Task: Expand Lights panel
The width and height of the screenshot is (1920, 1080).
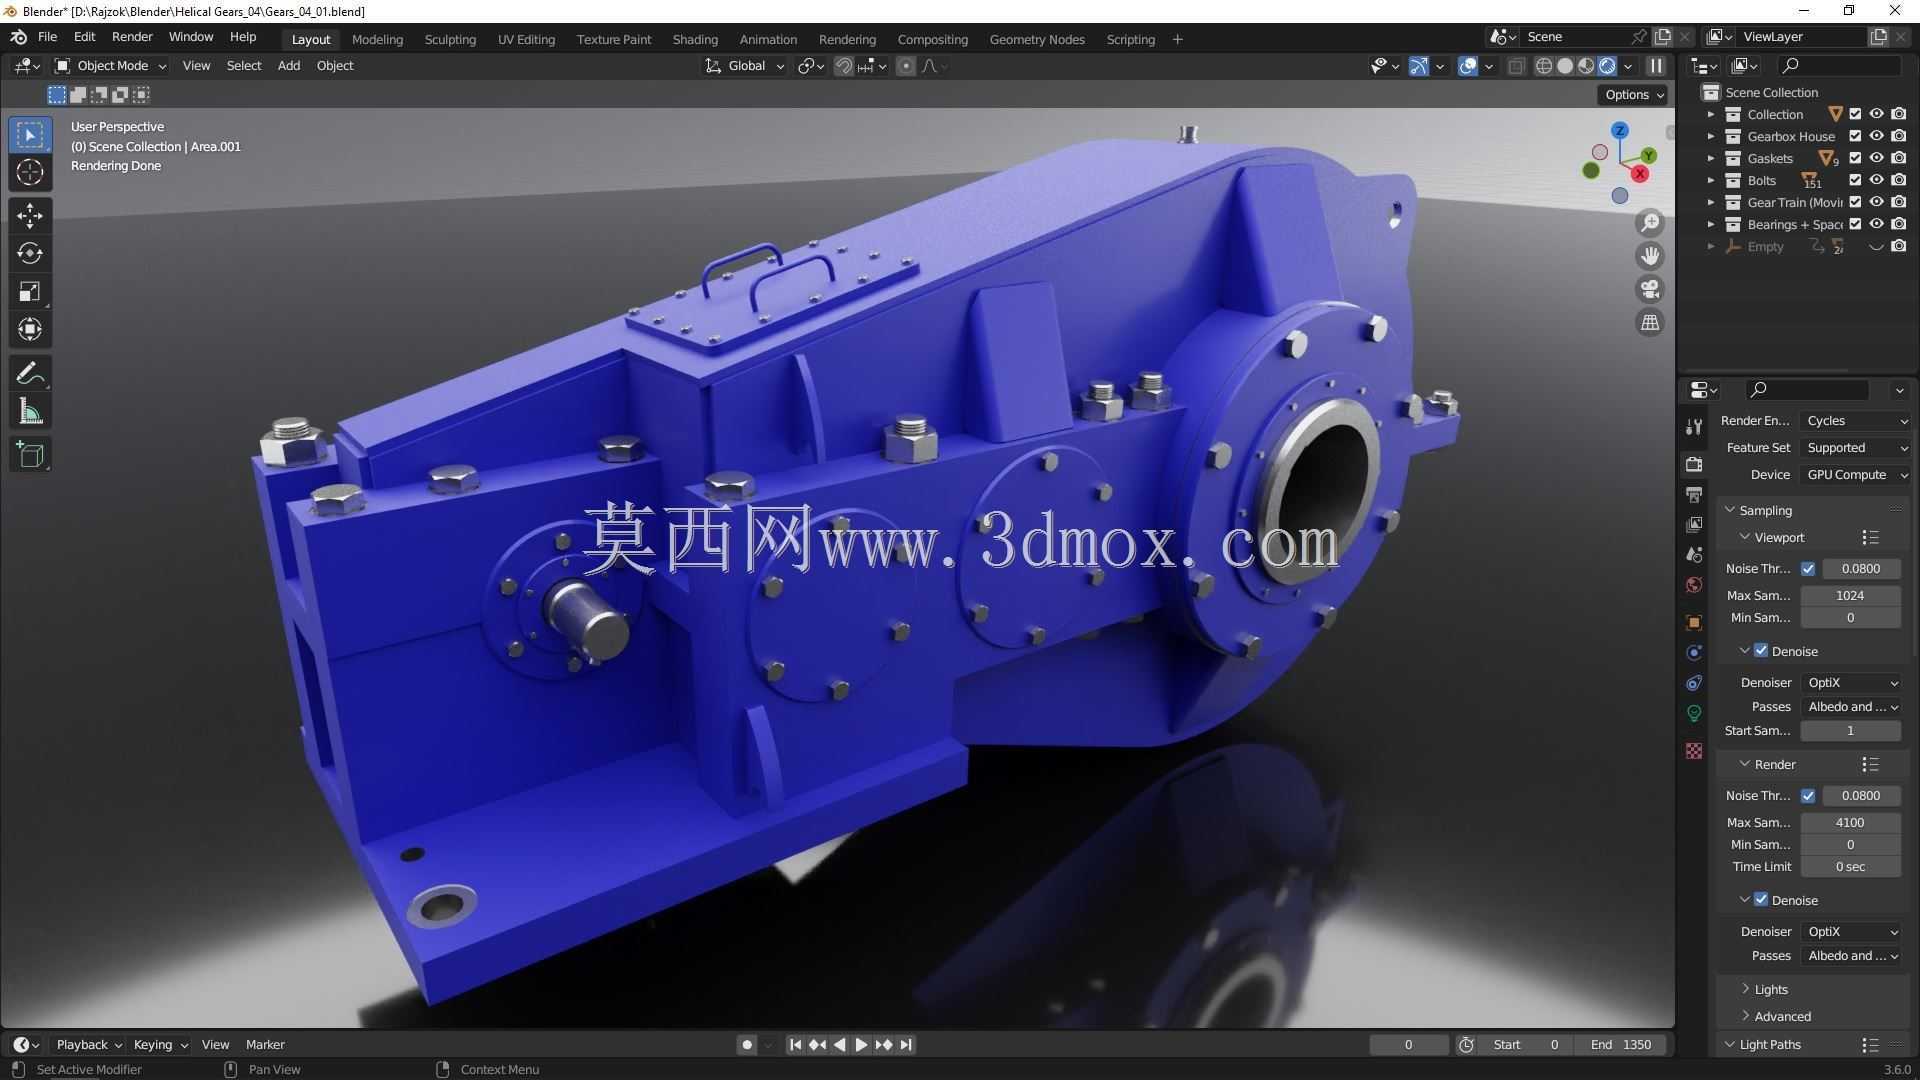Action: tap(1770, 989)
